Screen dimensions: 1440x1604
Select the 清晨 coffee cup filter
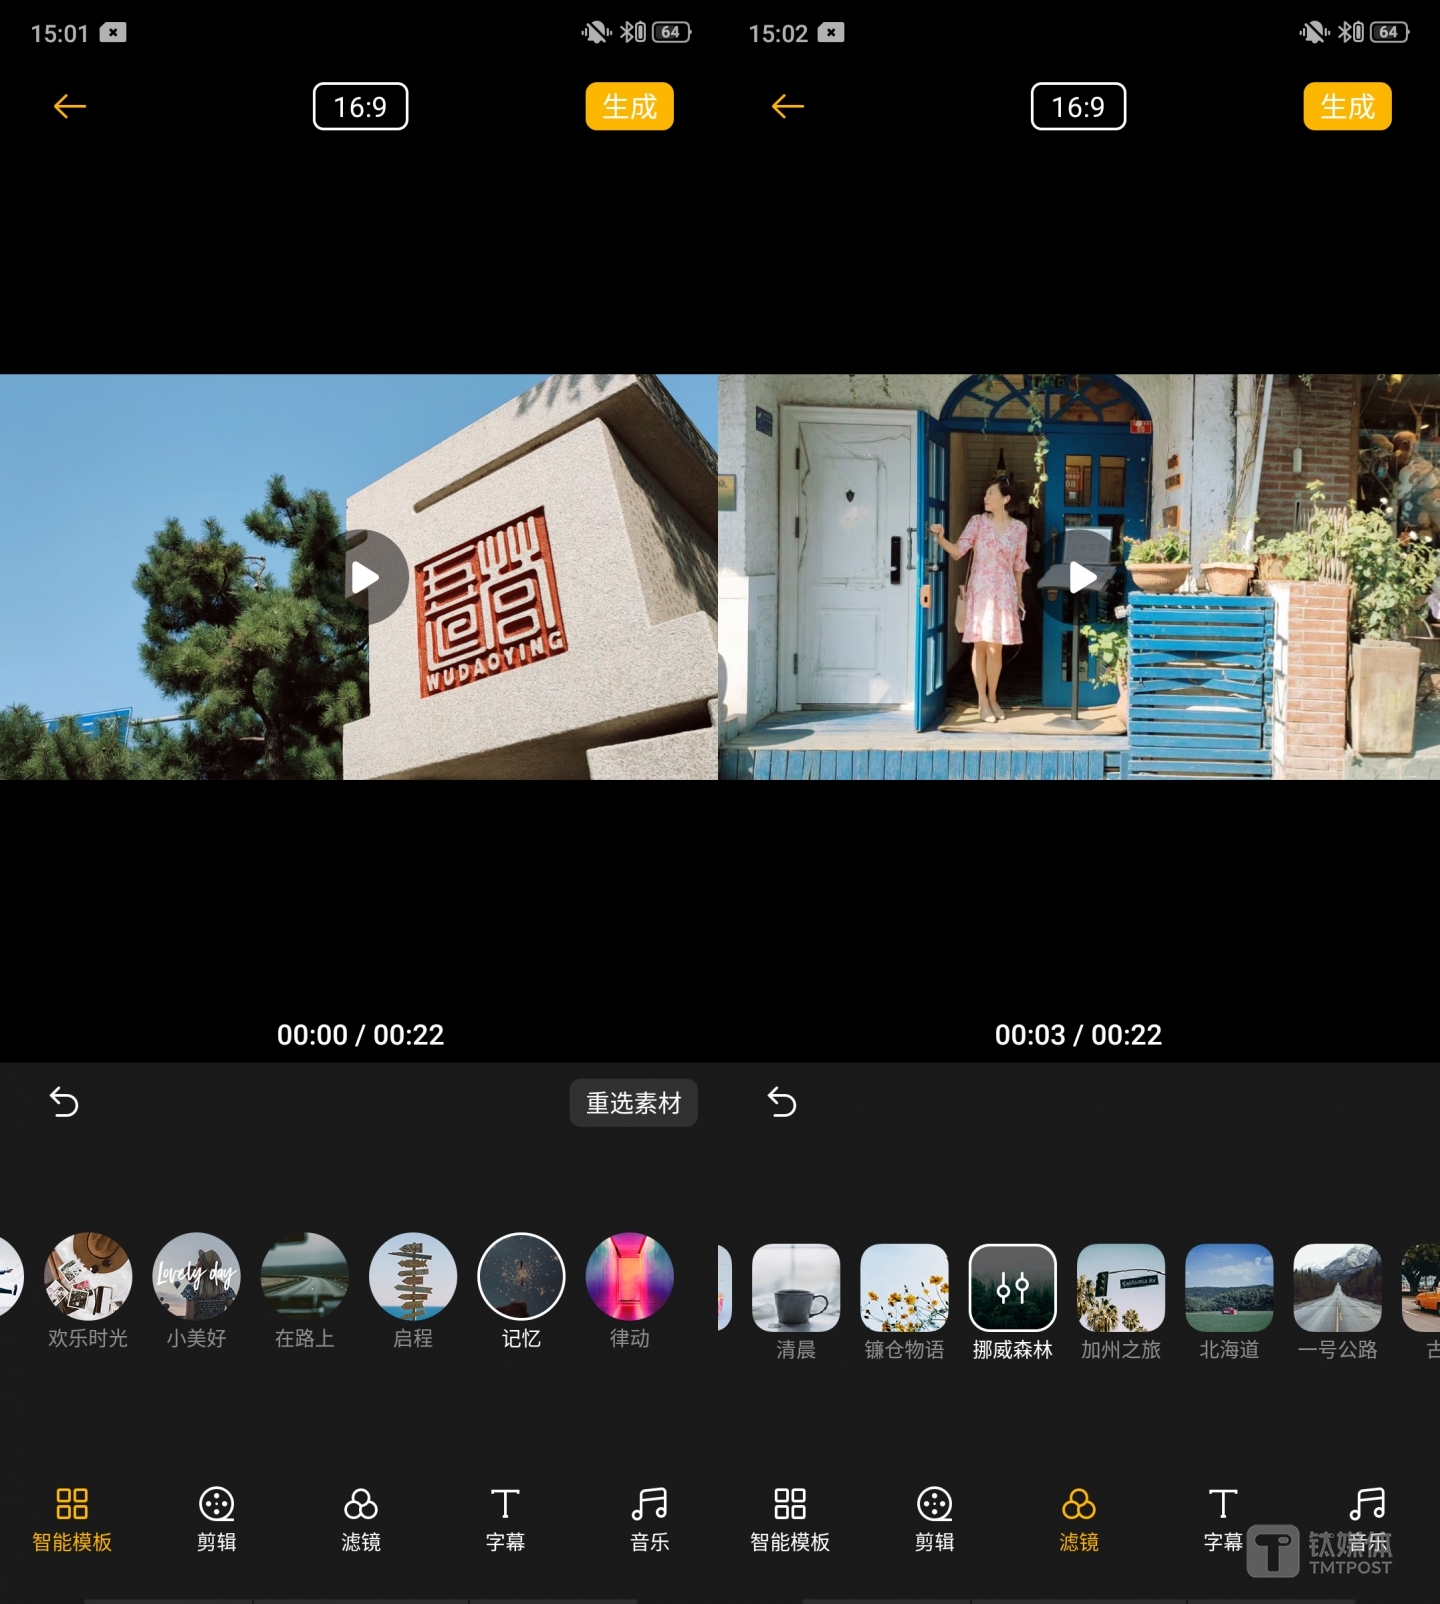click(796, 1288)
